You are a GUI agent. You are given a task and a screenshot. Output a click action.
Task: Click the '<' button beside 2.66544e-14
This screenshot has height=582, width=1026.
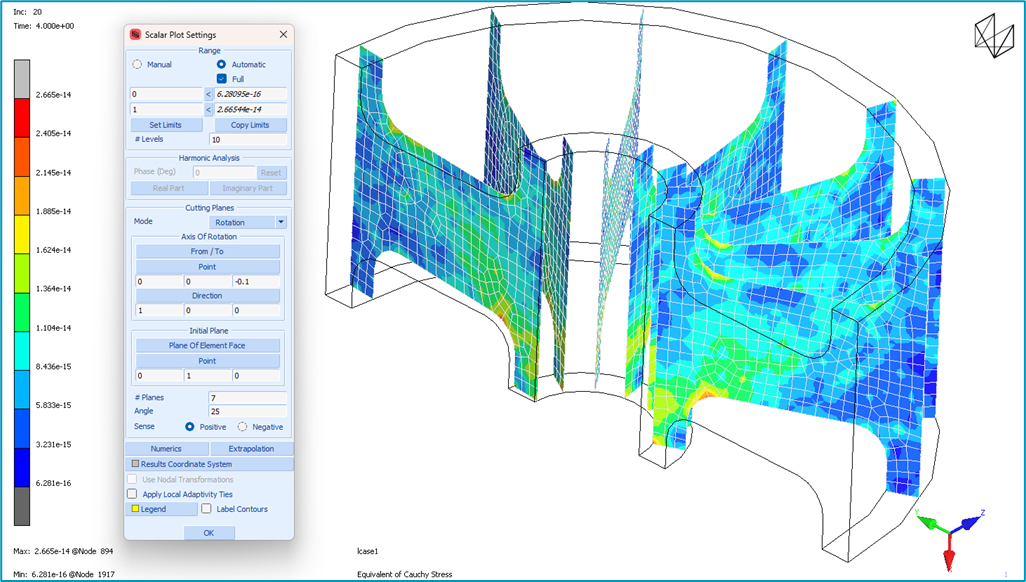click(209, 109)
